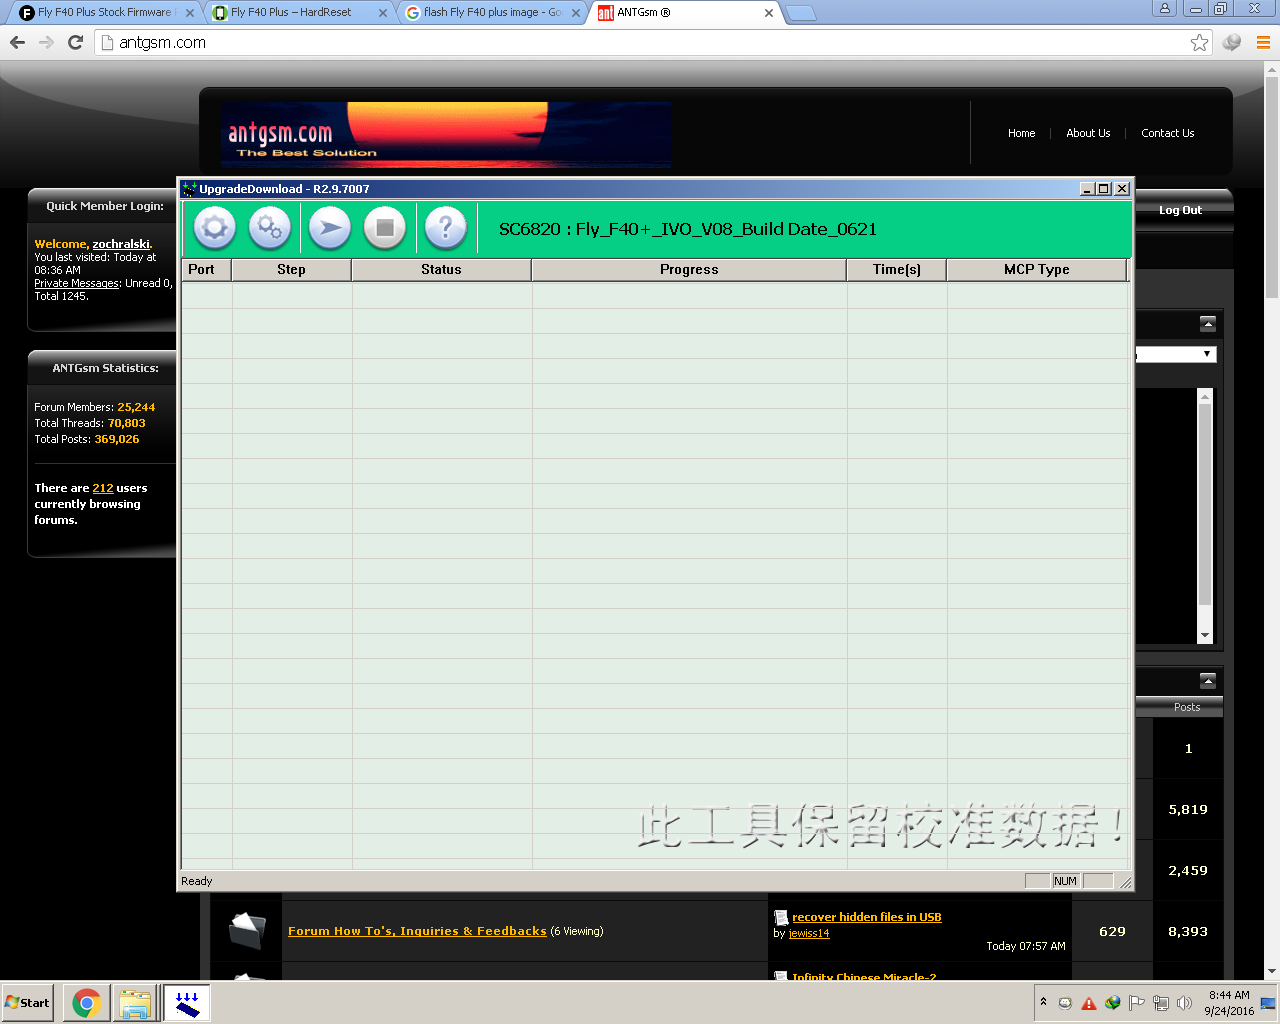1280x1024 pixels.
Task: Launch Chrome from the taskbar
Action: coord(87,1003)
